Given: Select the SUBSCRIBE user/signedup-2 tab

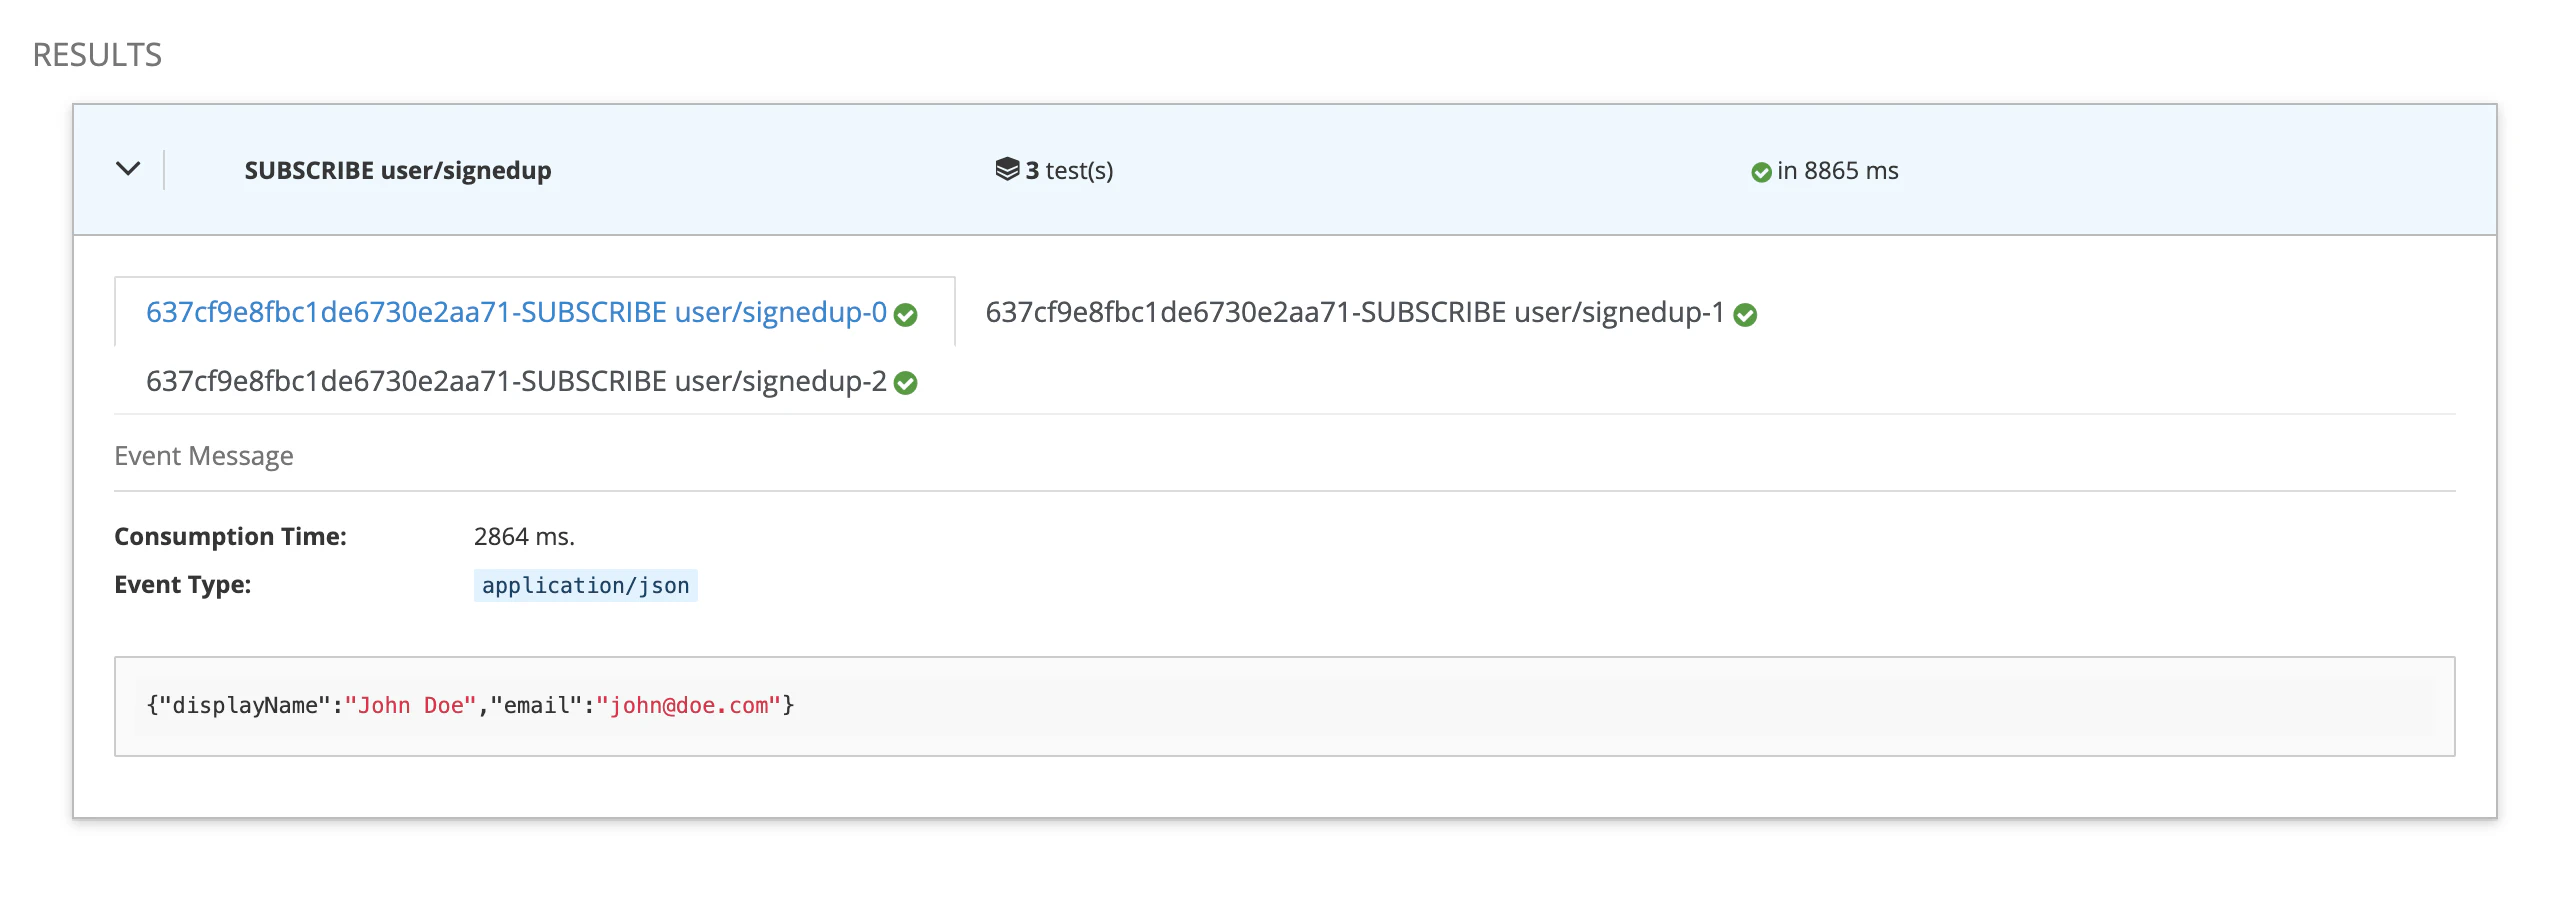Looking at the screenshot, I should [516, 381].
